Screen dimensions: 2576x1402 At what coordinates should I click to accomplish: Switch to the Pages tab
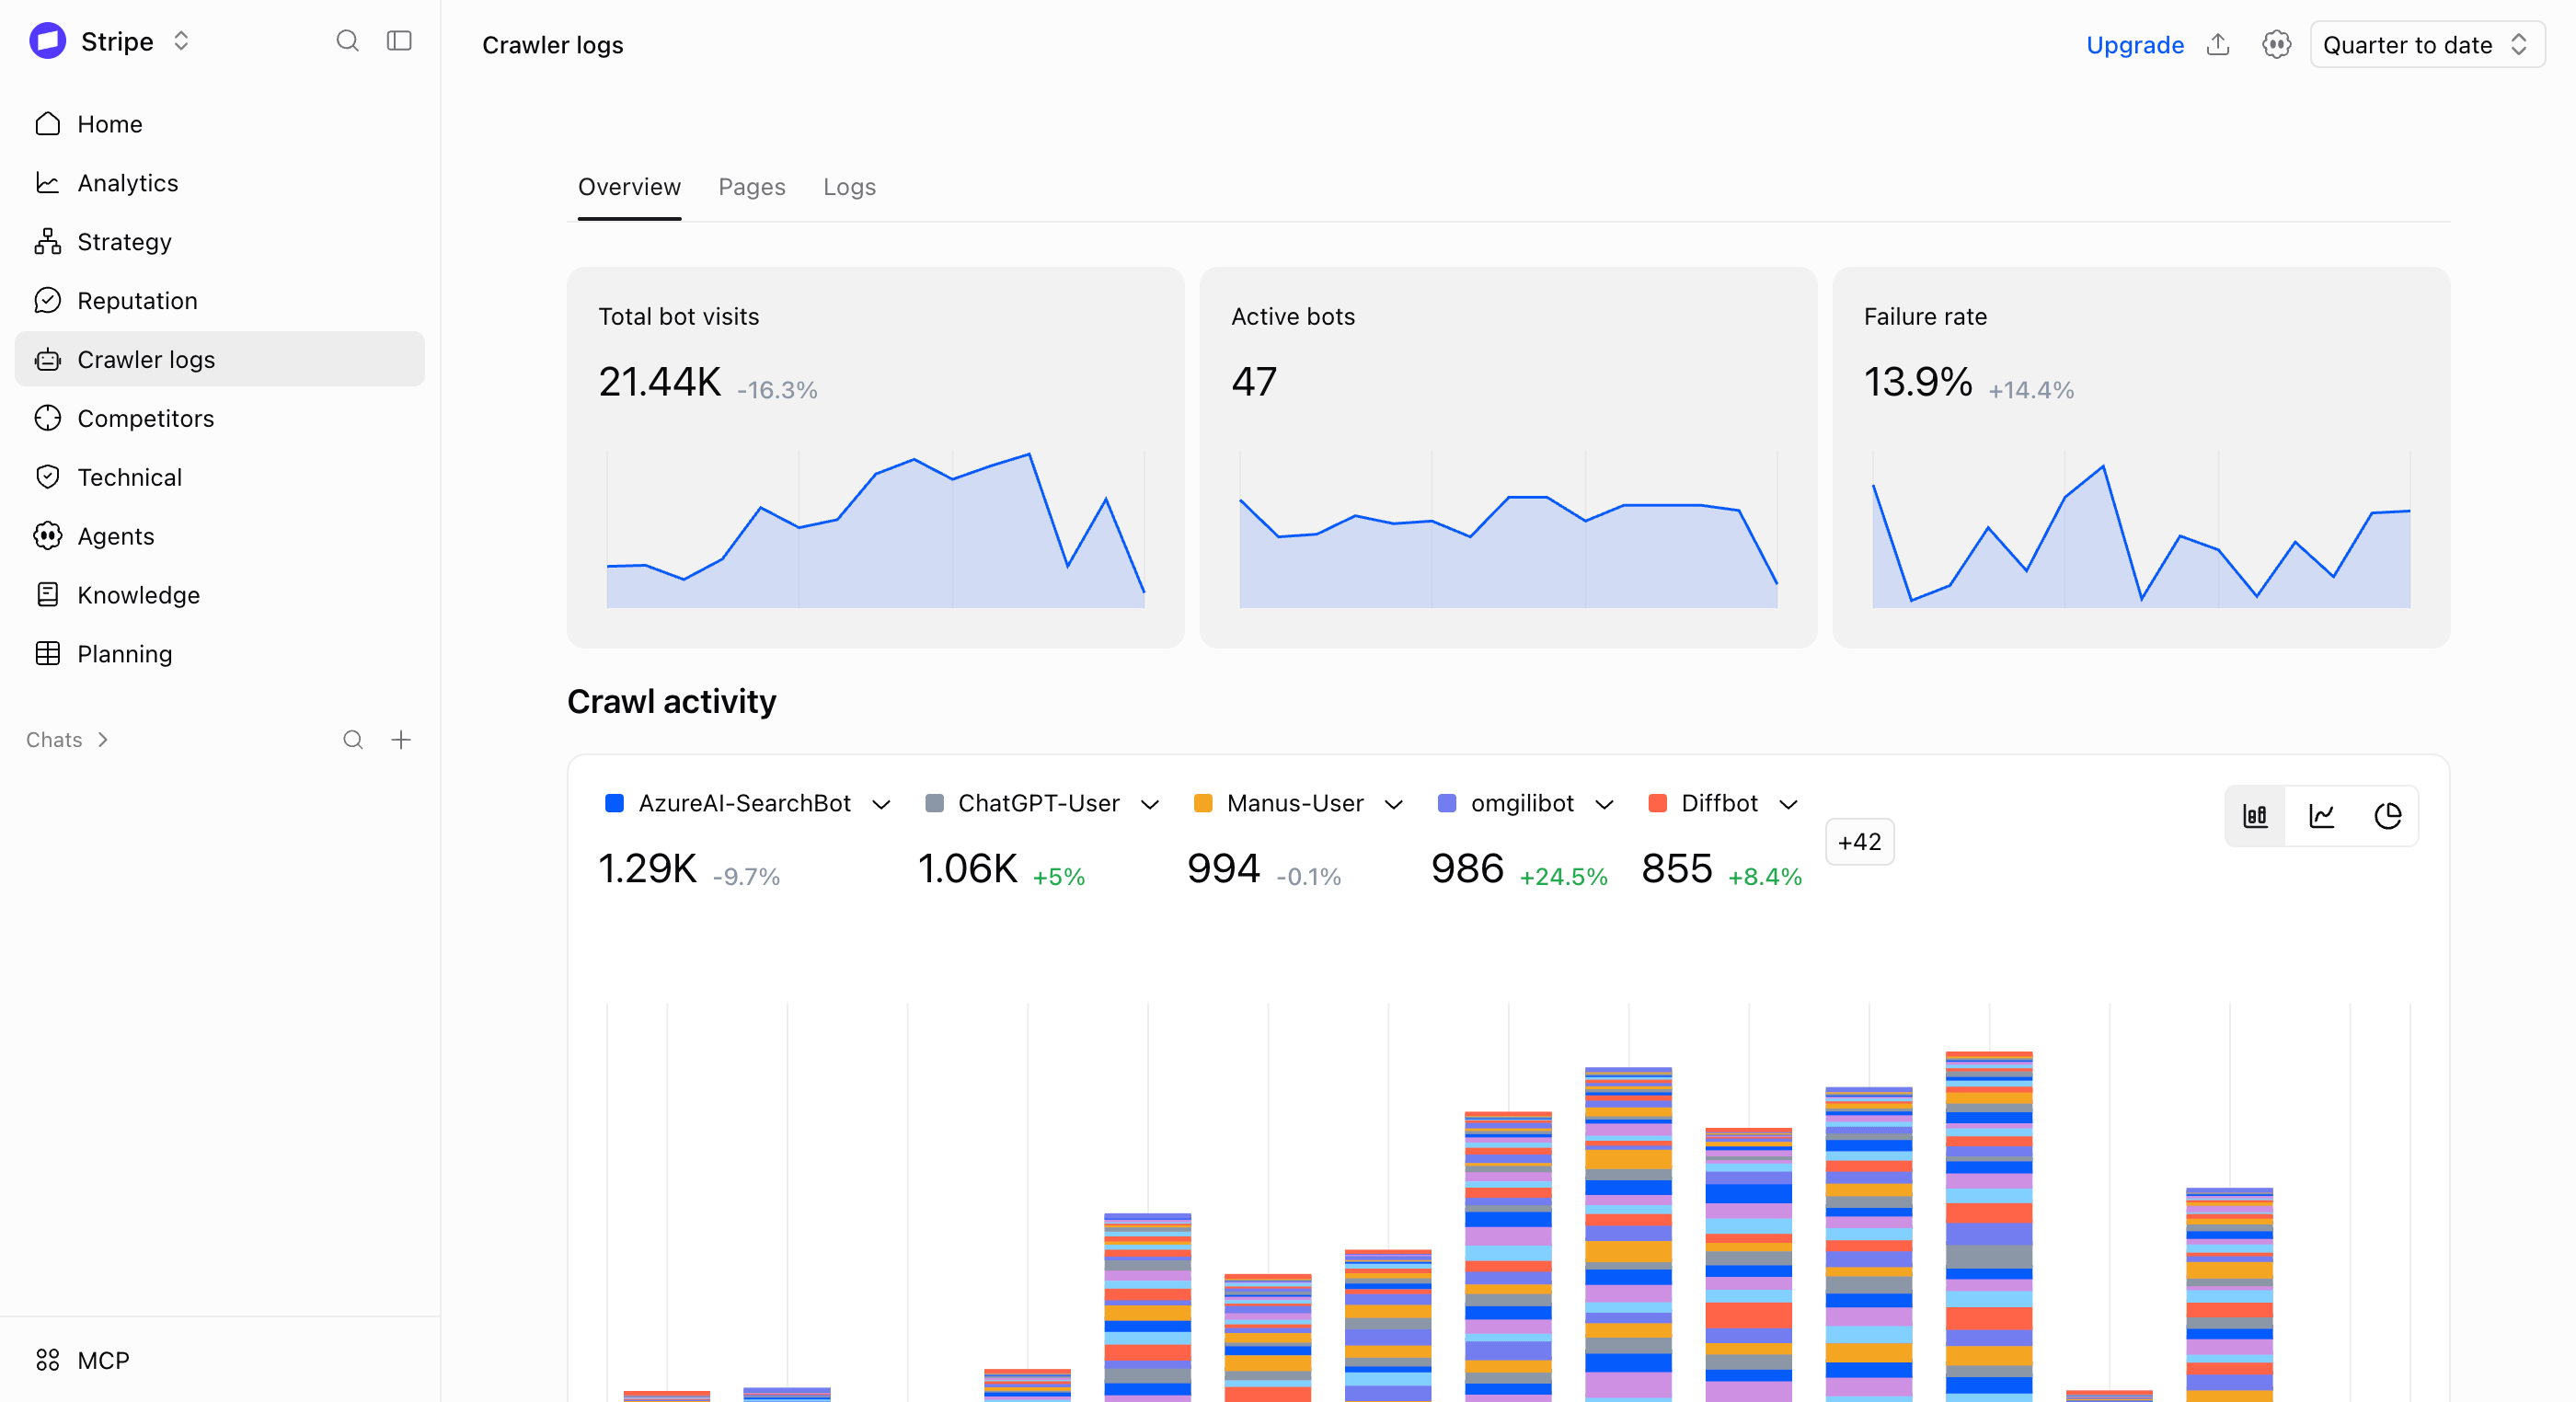[x=752, y=187]
